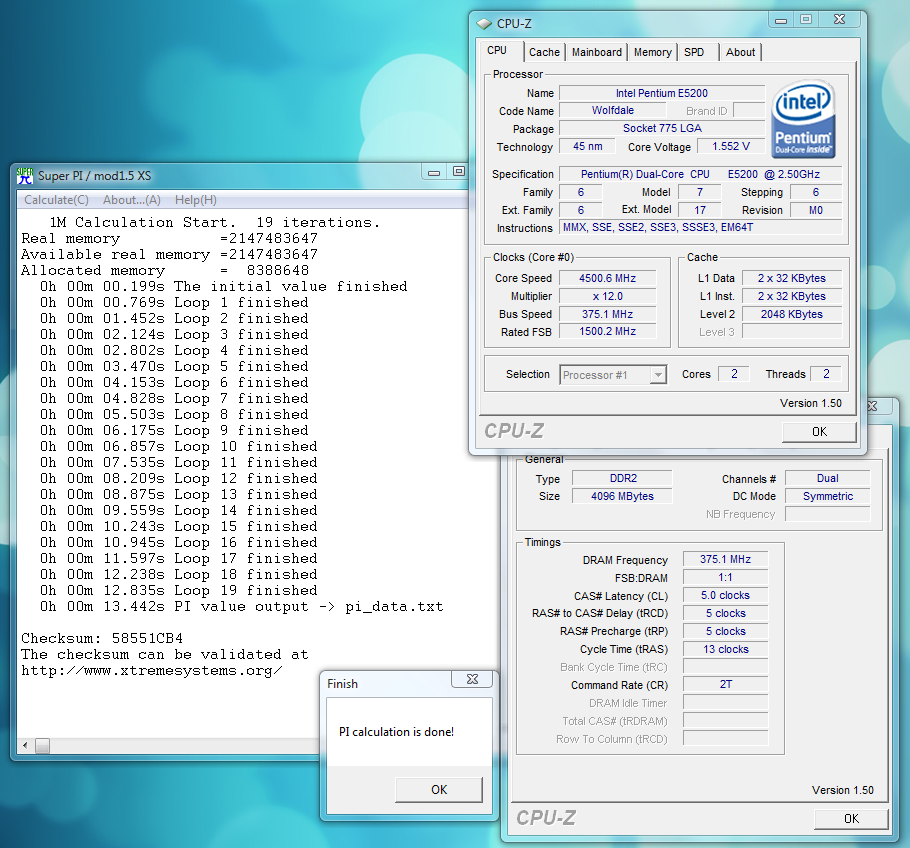Image resolution: width=910 pixels, height=848 pixels.
Task: Click the horizontal scrollbar in Super PI
Action: [41, 745]
